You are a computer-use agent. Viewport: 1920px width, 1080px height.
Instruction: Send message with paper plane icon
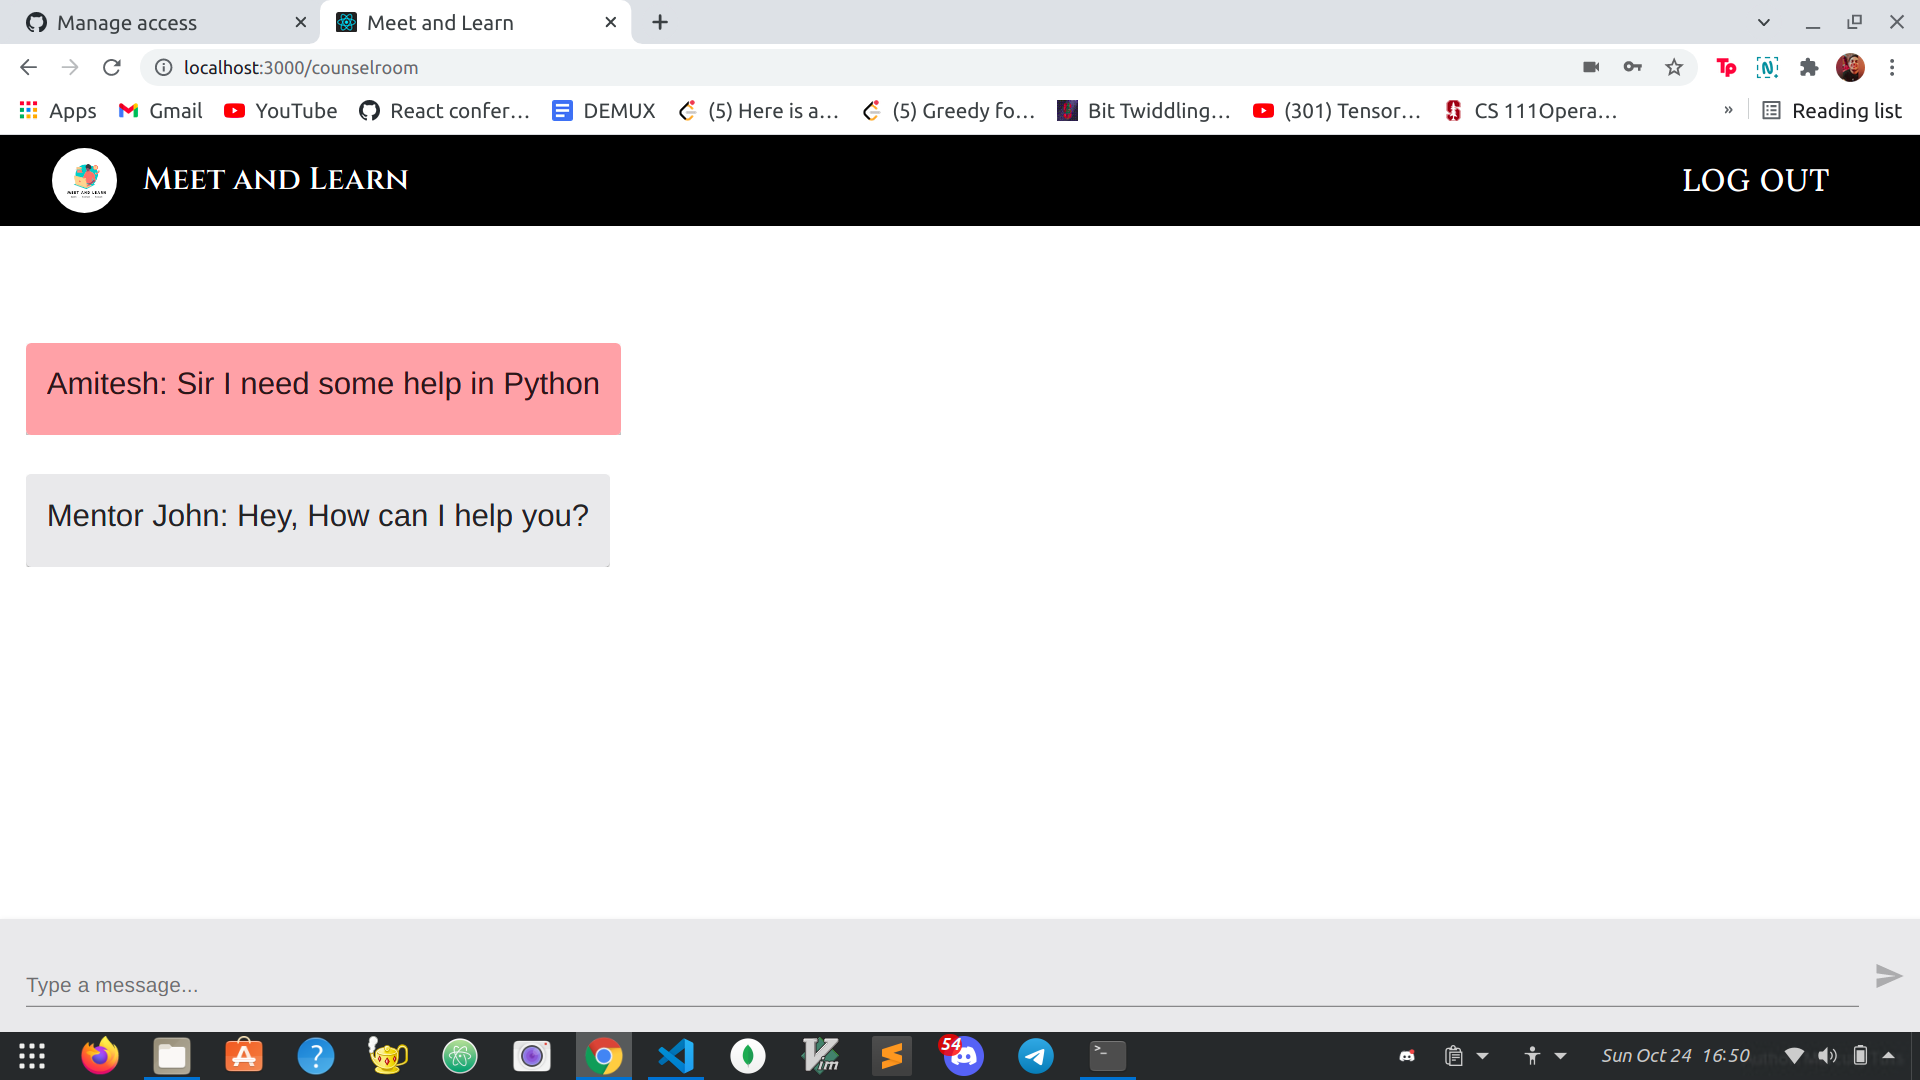point(1887,976)
